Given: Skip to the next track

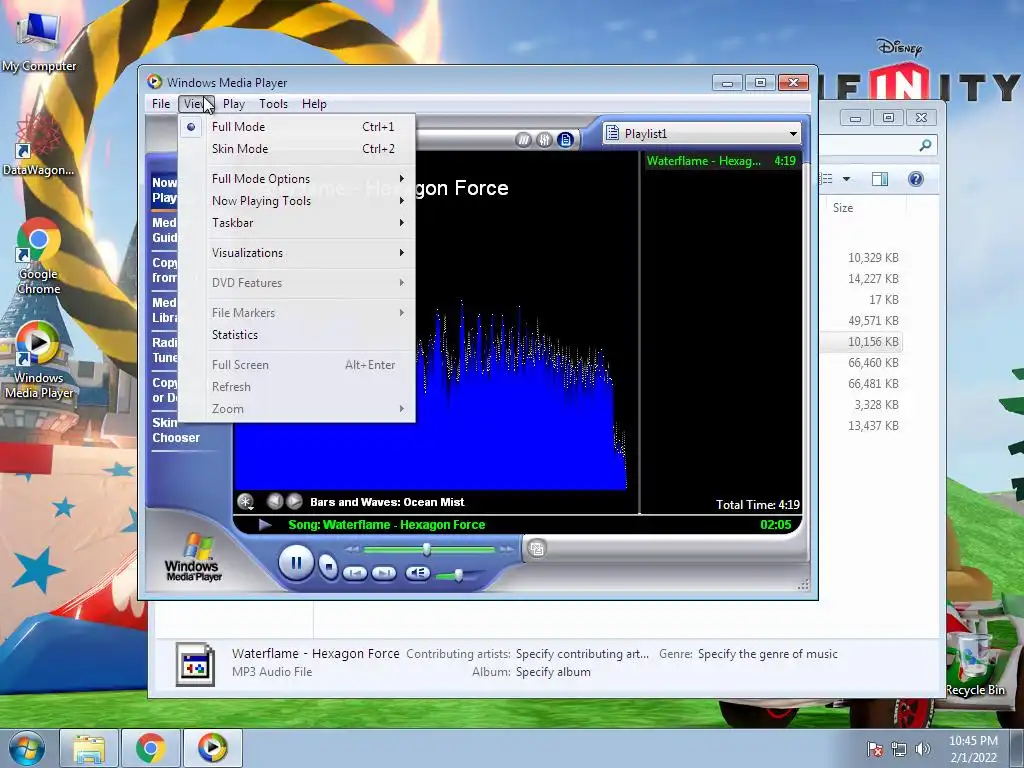Looking at the screenshot, I should pyautogui.click(x=383, y=573).
